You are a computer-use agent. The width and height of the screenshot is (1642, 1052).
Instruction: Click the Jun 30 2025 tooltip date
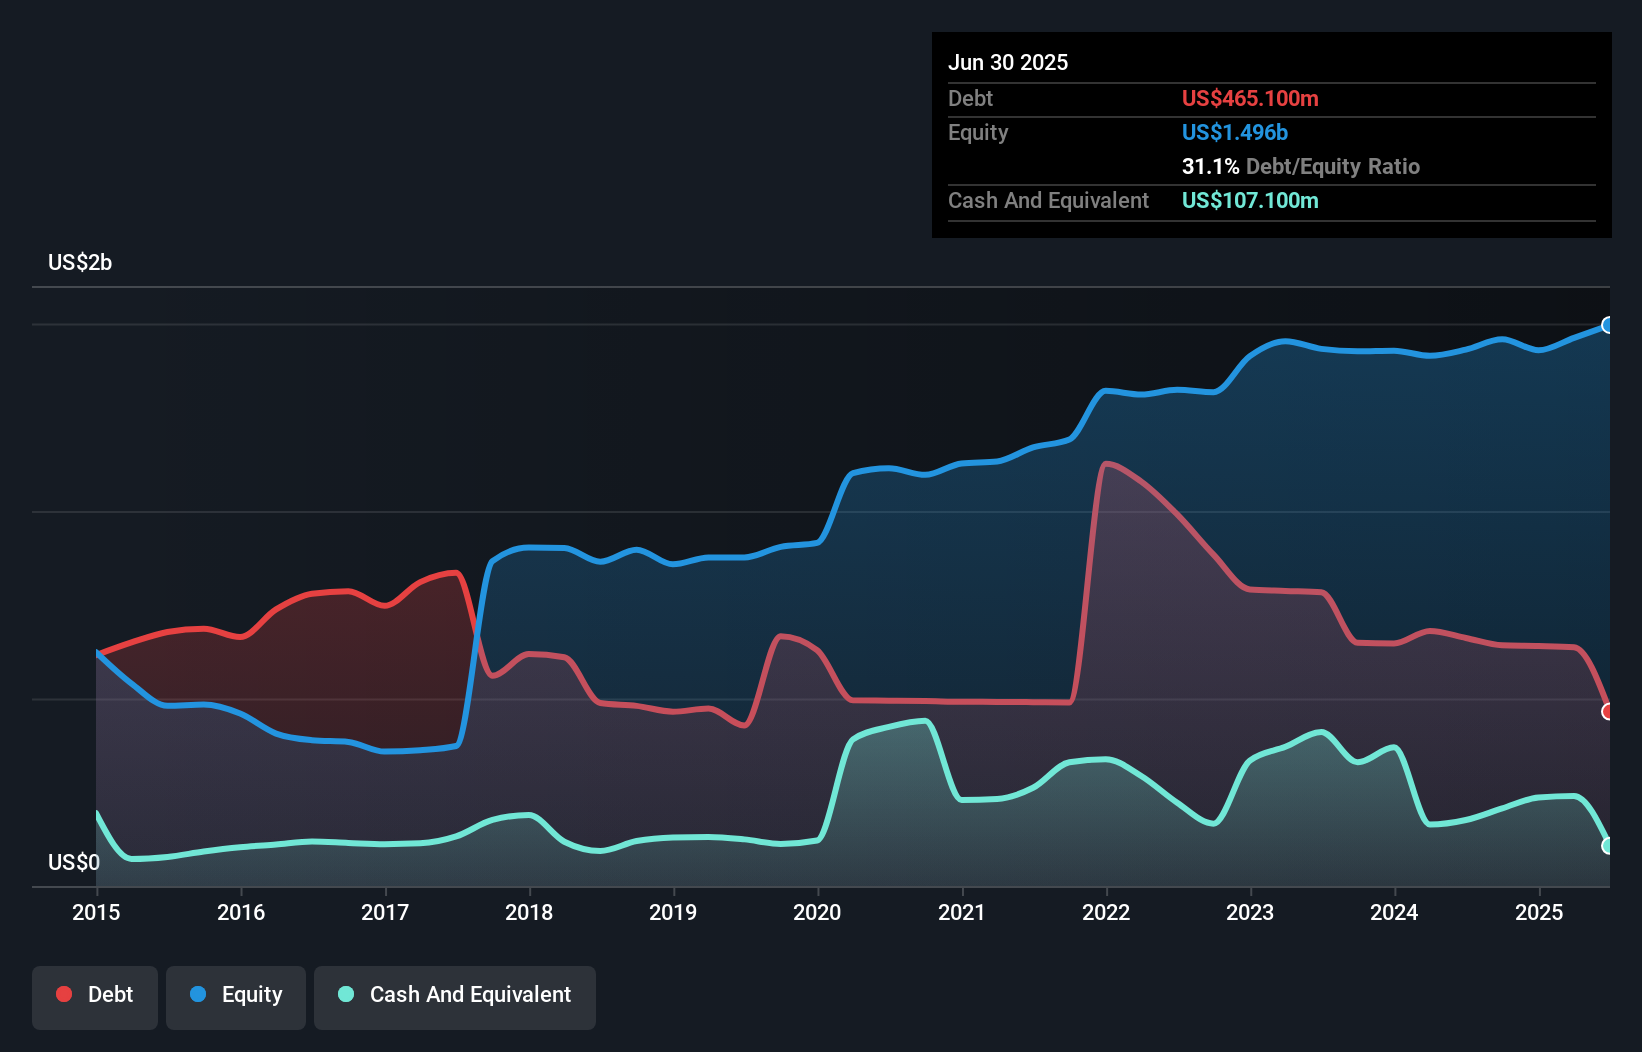click(x=1008, y=62)
